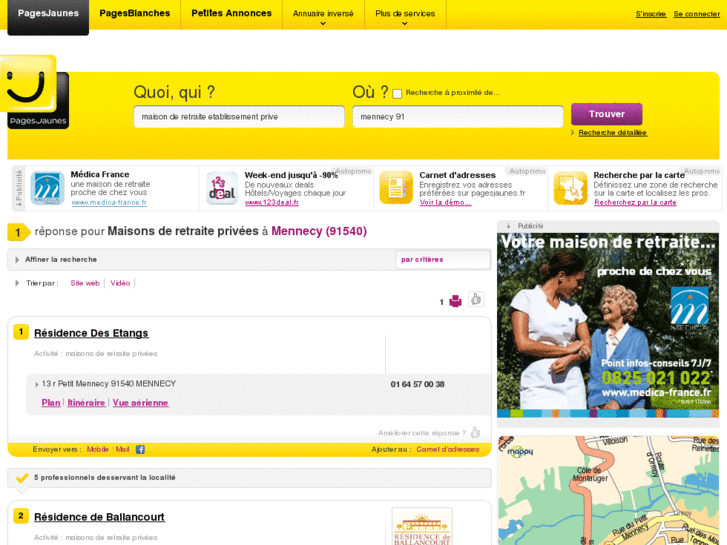This screenshot has height=545, width=727.
Task: Open the Itinéraire link
Action: 86,403
